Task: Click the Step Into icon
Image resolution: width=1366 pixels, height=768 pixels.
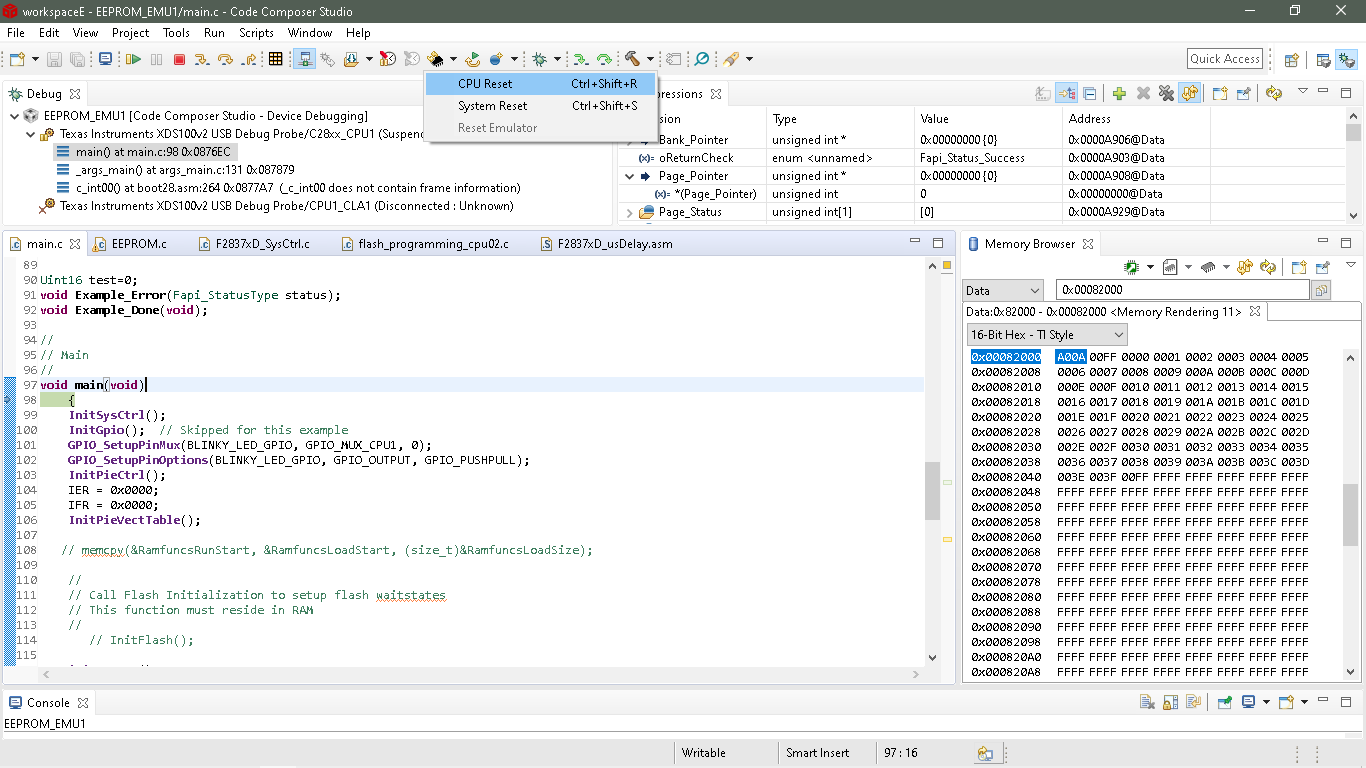Action: tap(202, 59)
